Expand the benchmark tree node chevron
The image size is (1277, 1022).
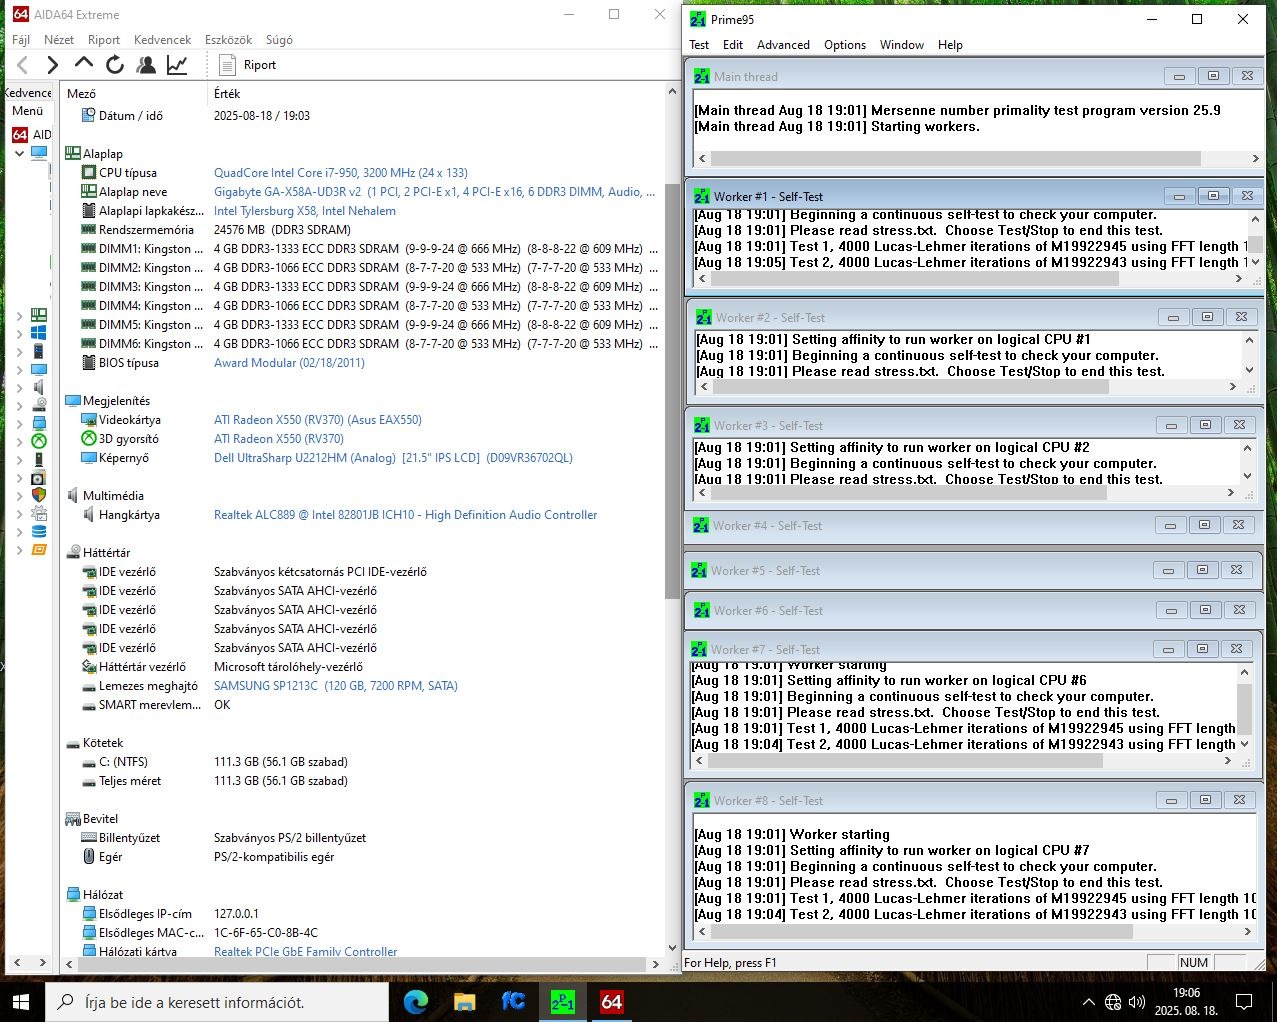pos(19,549)
